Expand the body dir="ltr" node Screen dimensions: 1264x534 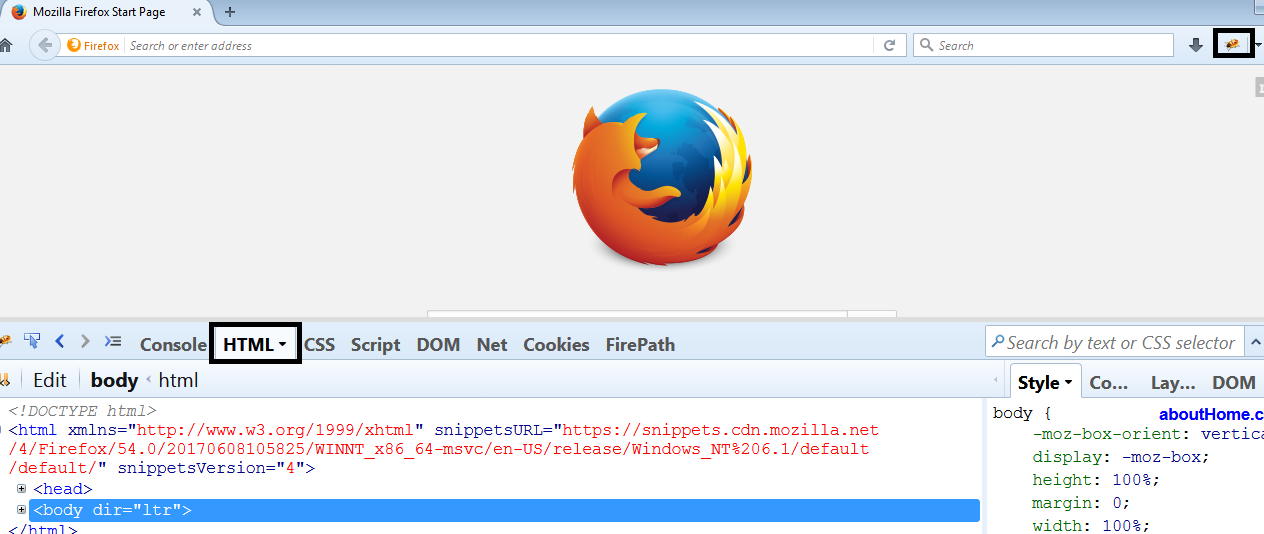pyautogui.click(x=22, y=510)
